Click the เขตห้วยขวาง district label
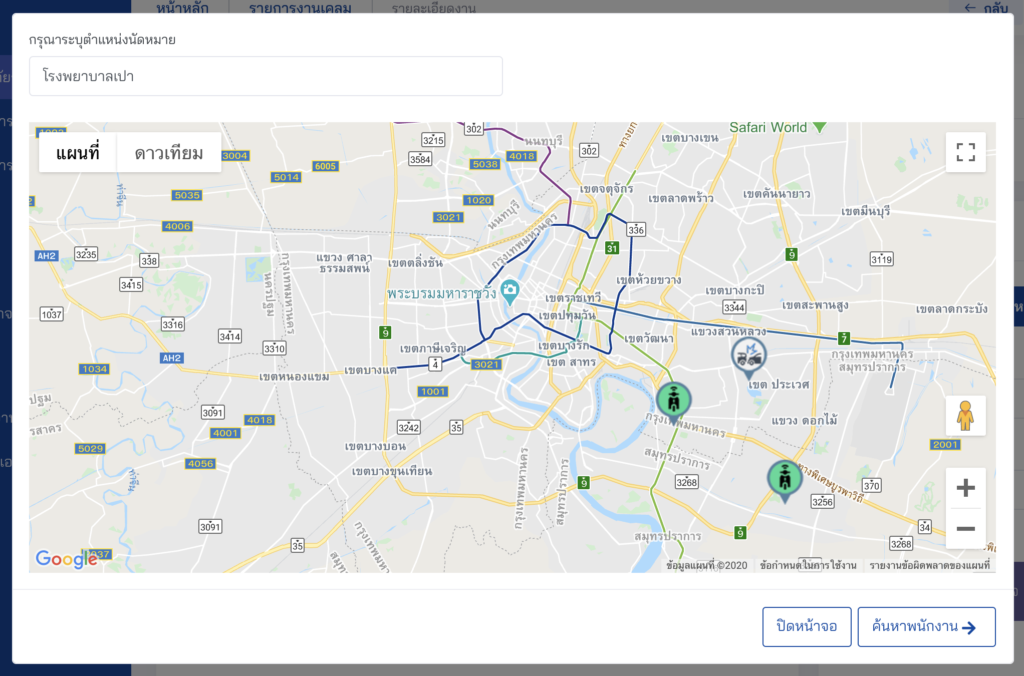The height and width of the screenshot is (676, 1024). 648,280
